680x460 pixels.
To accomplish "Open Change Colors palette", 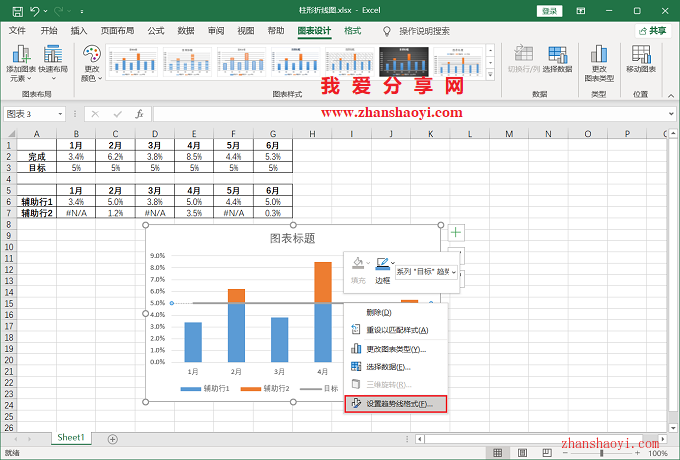I will pyautogui.click(x=92, y=63).
